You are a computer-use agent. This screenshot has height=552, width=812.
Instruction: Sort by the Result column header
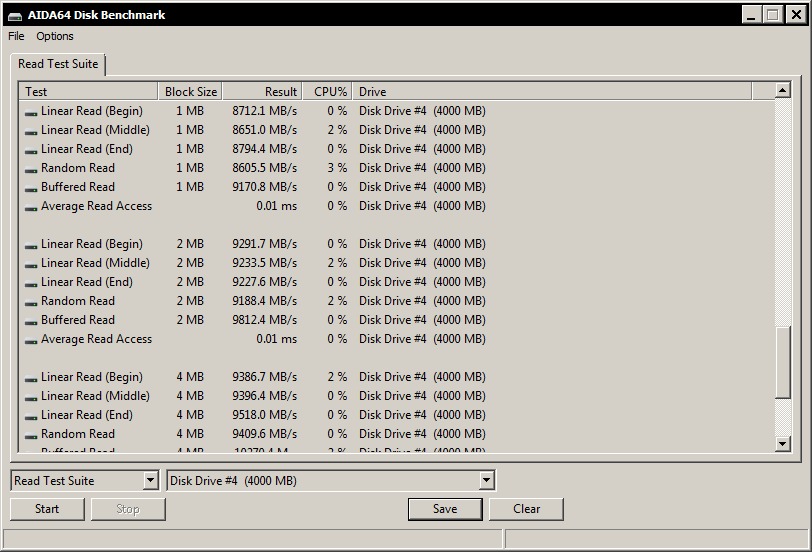[261, 92]
